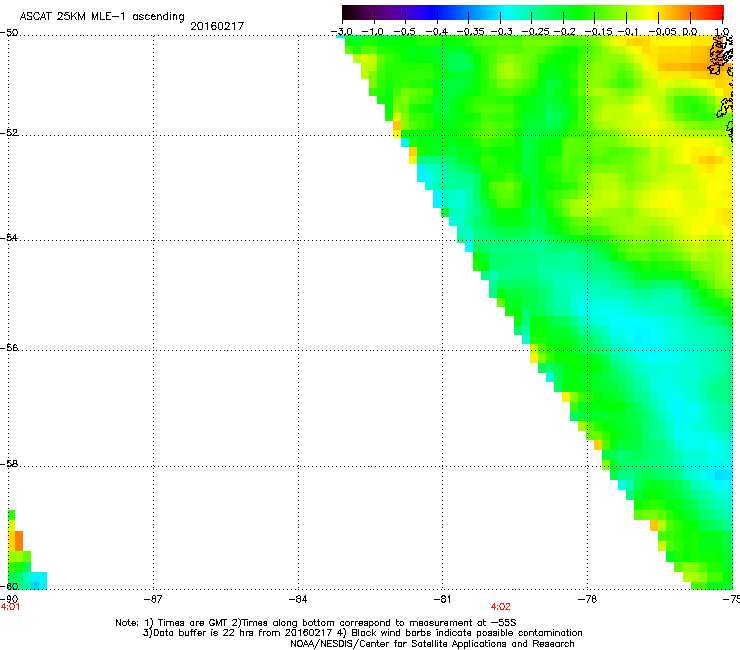Click the orange data cell in the bottom-left swath patch
Screen dimensions: 740x650
click(x=19, y=541)
